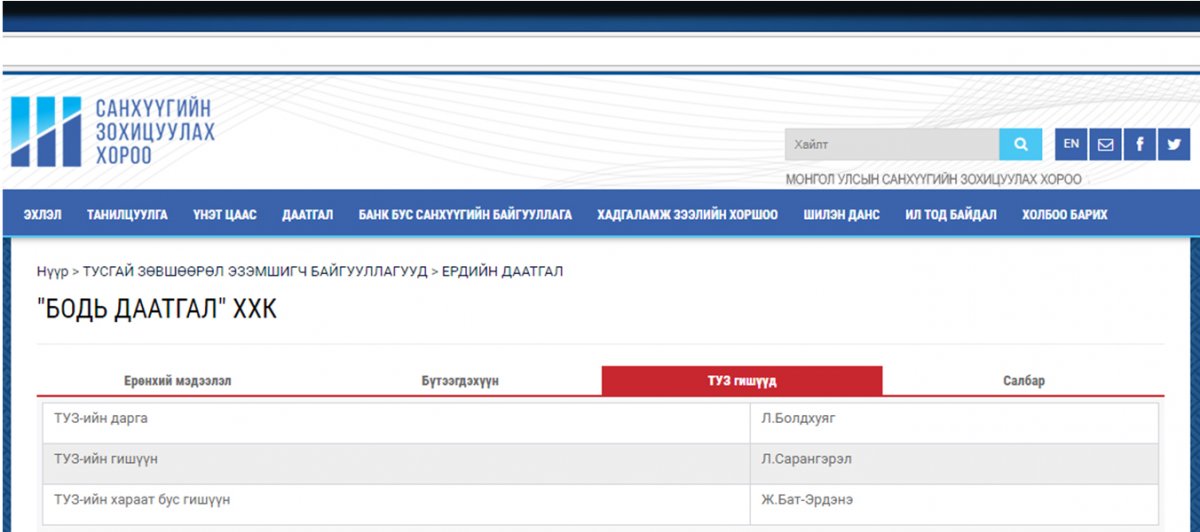Open the Facebook page icon
1200x532 pixels.
[1139, 144]
